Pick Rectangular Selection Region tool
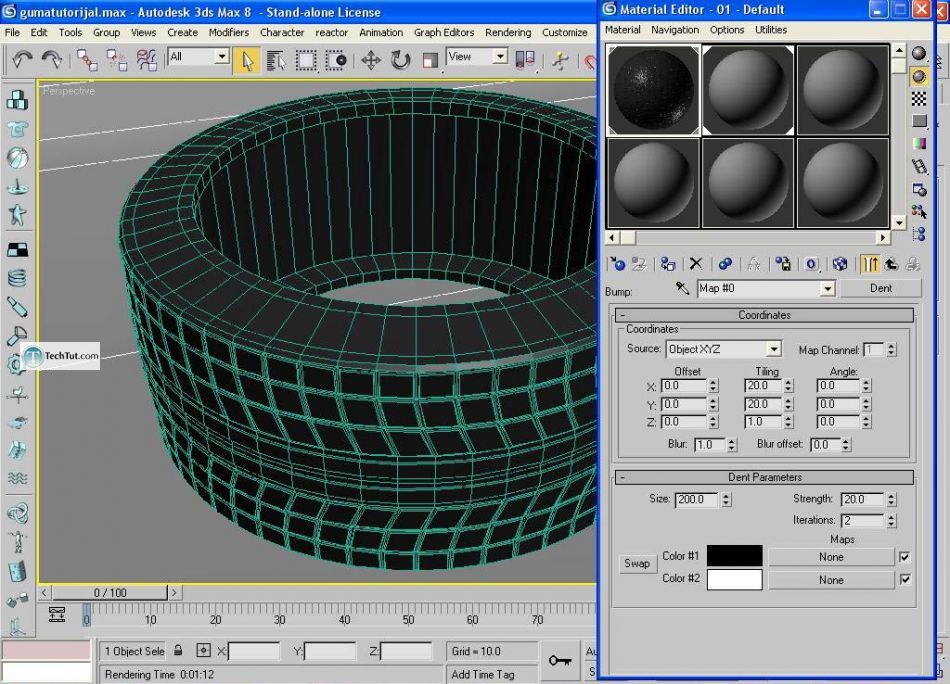Viewport: 950px width, 684px height. point(306,61)
